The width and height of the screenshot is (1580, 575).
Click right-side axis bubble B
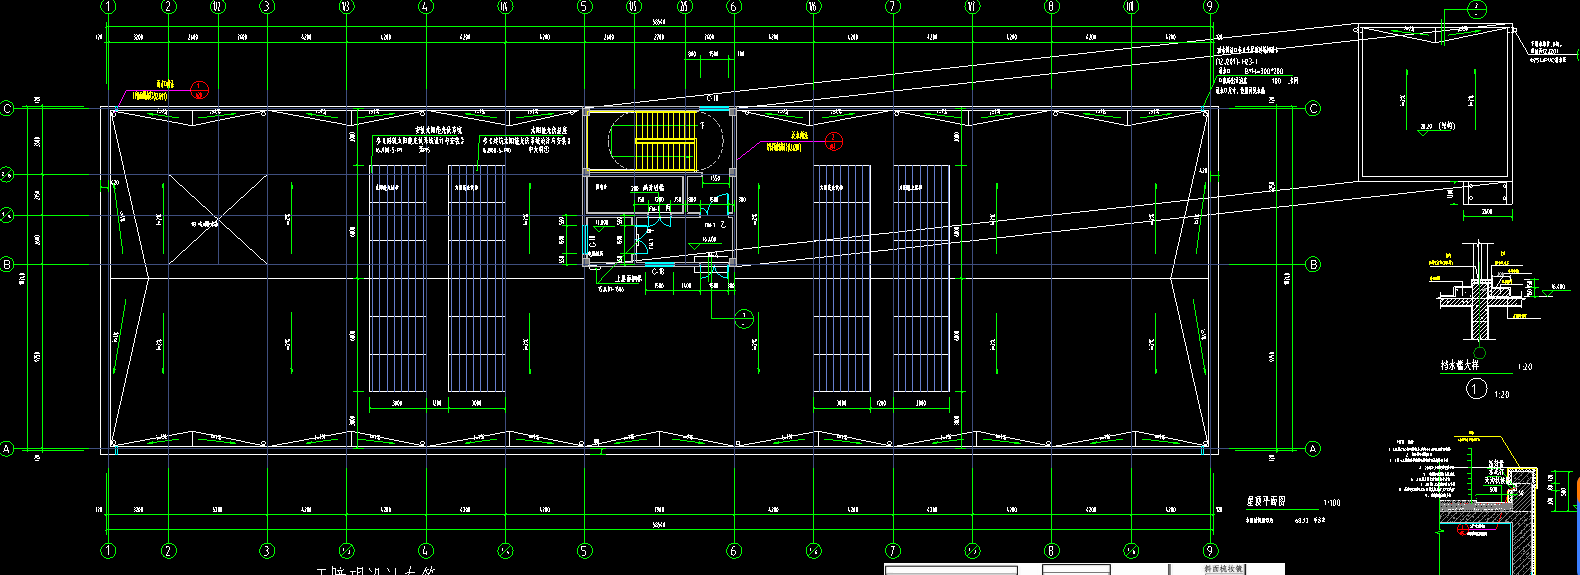coord(1313,265)
